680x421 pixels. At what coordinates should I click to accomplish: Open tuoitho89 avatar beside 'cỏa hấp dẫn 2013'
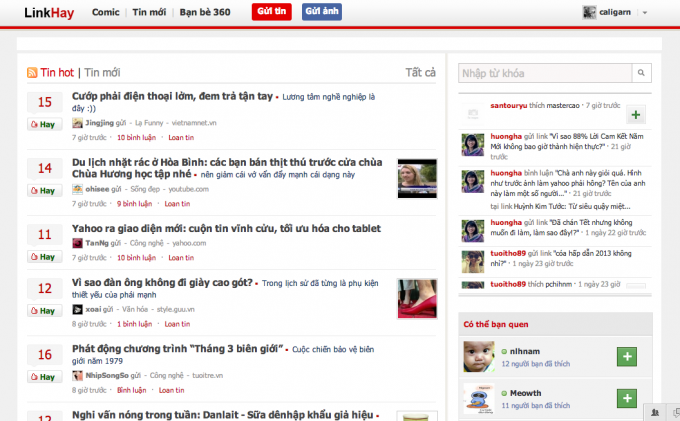click(473, 262)
